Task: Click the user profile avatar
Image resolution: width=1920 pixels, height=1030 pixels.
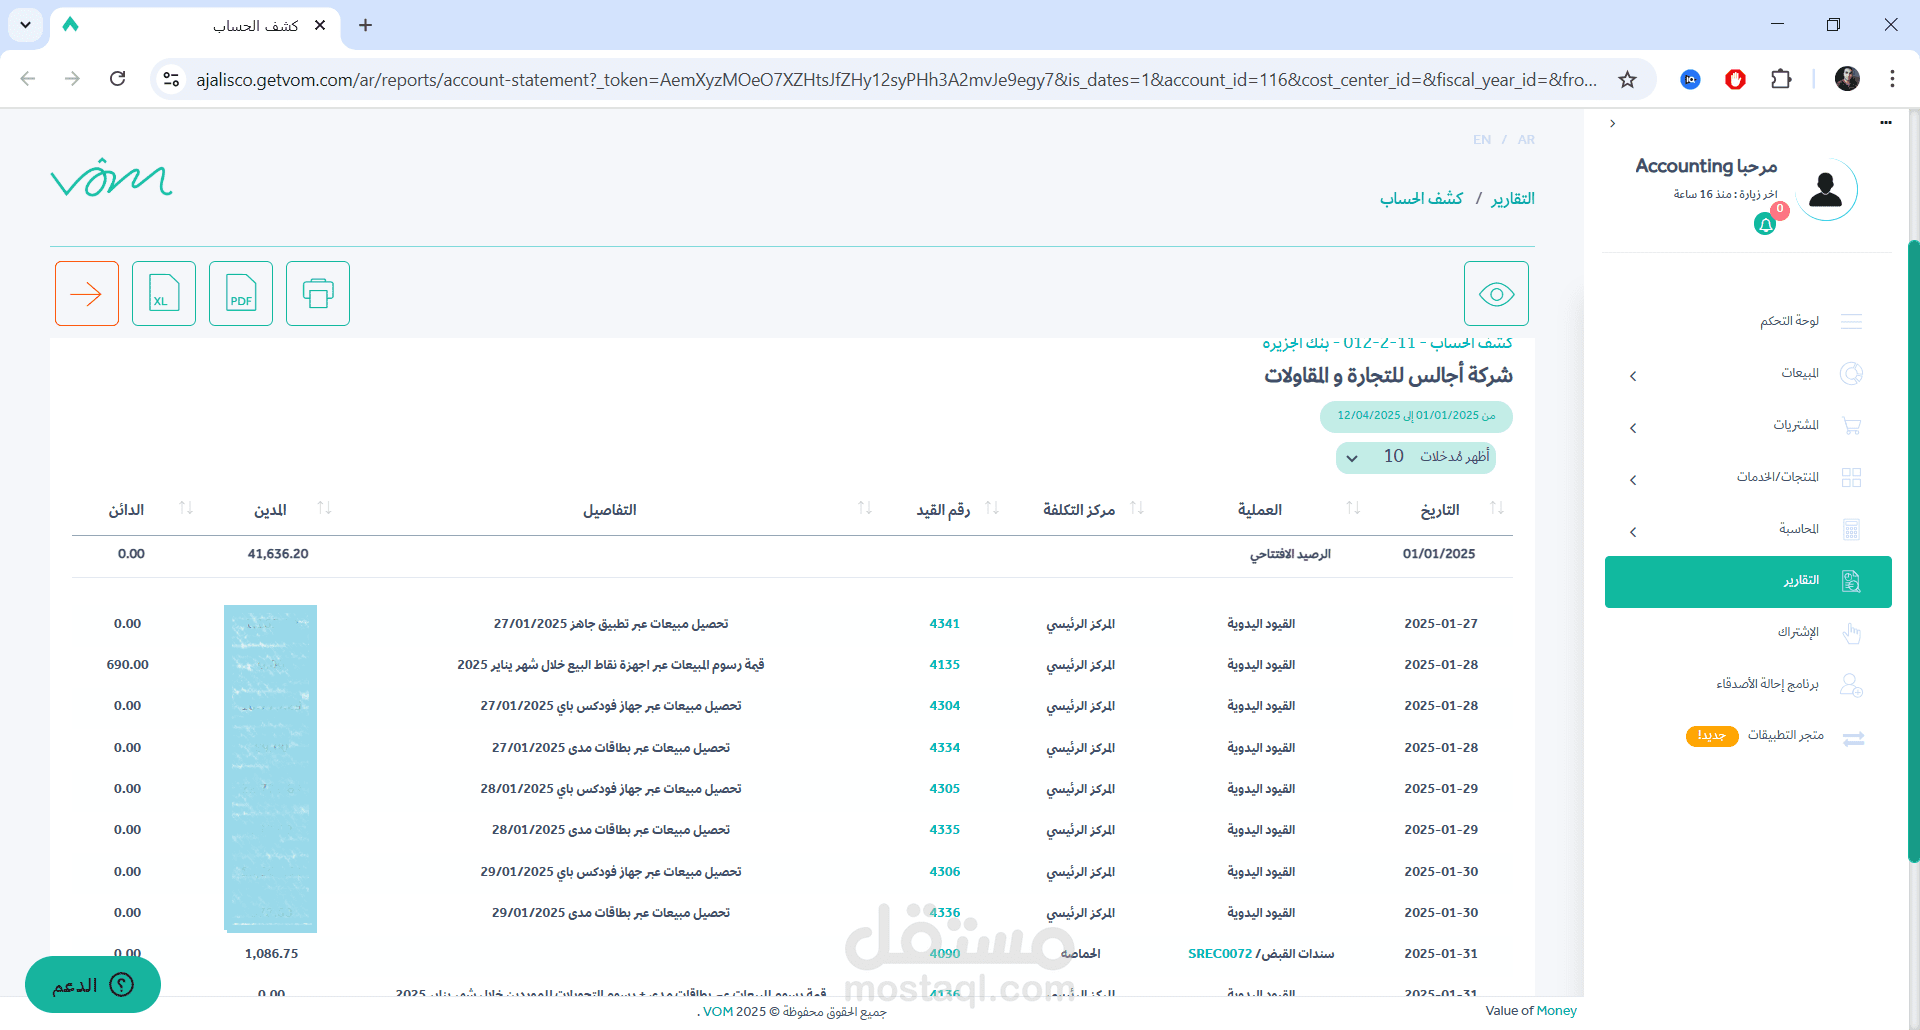Action: pyautogui.click(x=1826, y=189)
